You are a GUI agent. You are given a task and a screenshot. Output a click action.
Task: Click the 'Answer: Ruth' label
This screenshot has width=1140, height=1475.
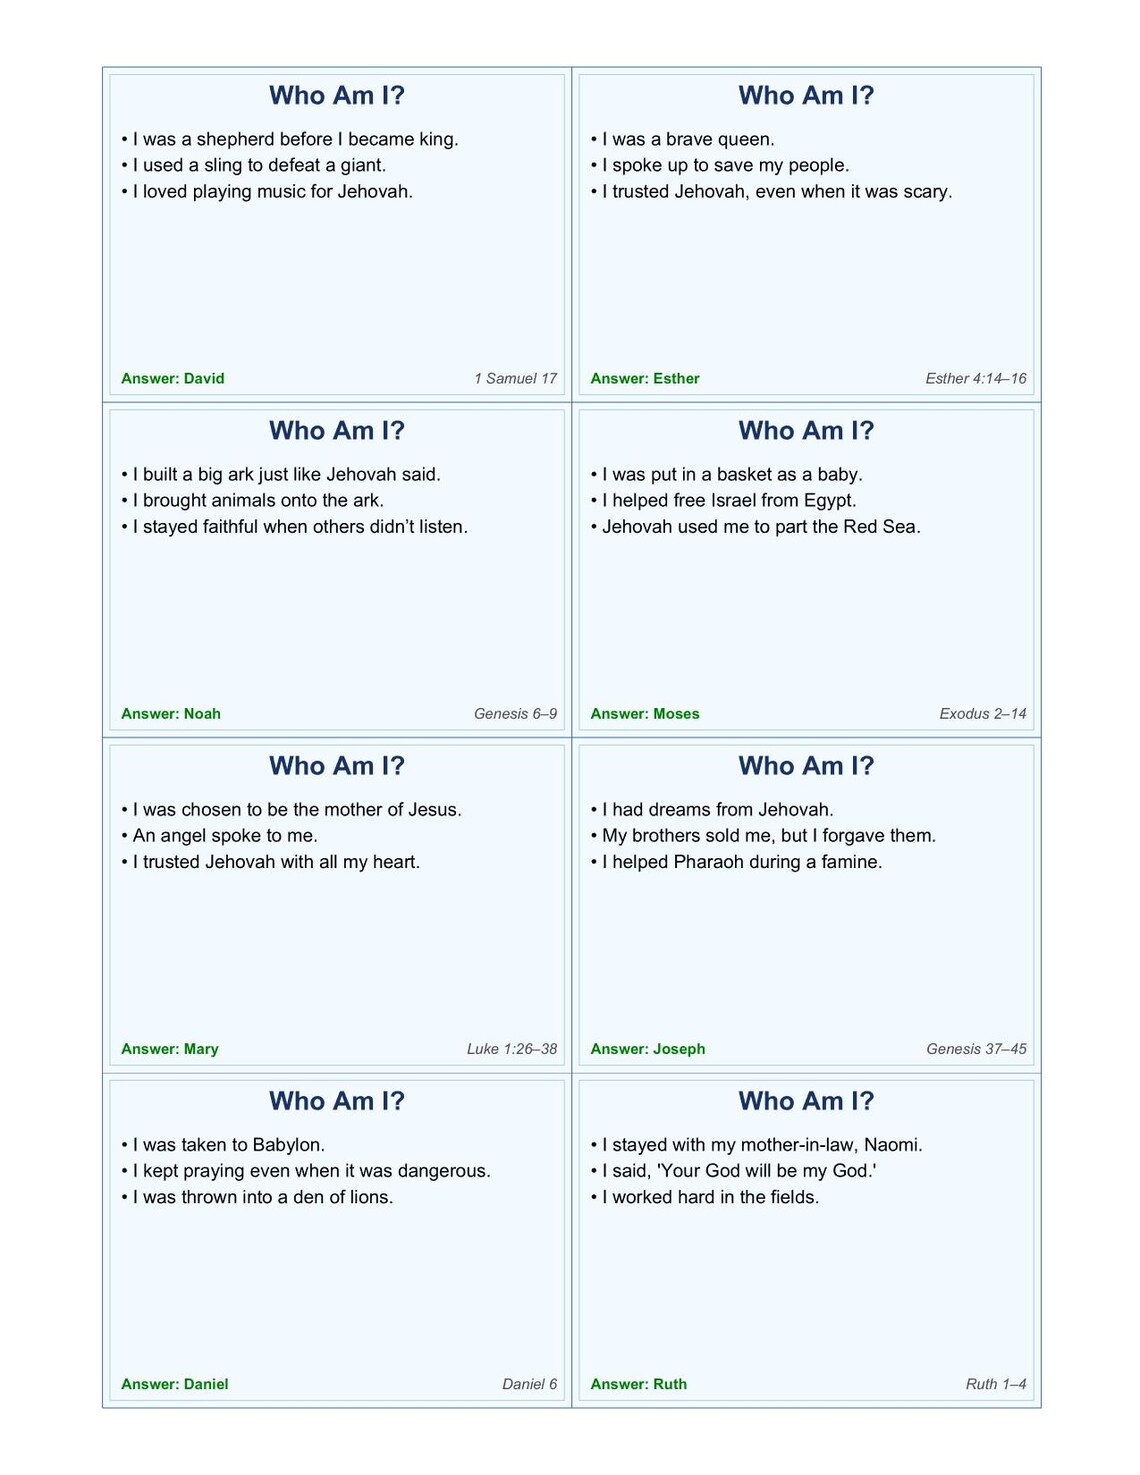click(638, 1384)
